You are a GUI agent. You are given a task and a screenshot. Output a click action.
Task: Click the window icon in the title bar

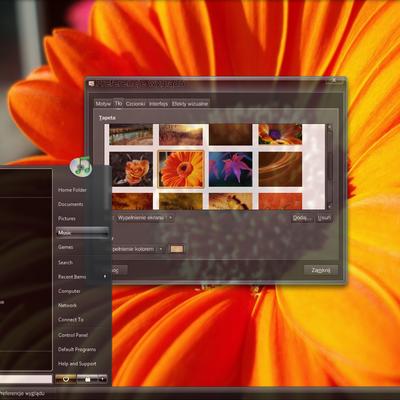click(91, 84)
